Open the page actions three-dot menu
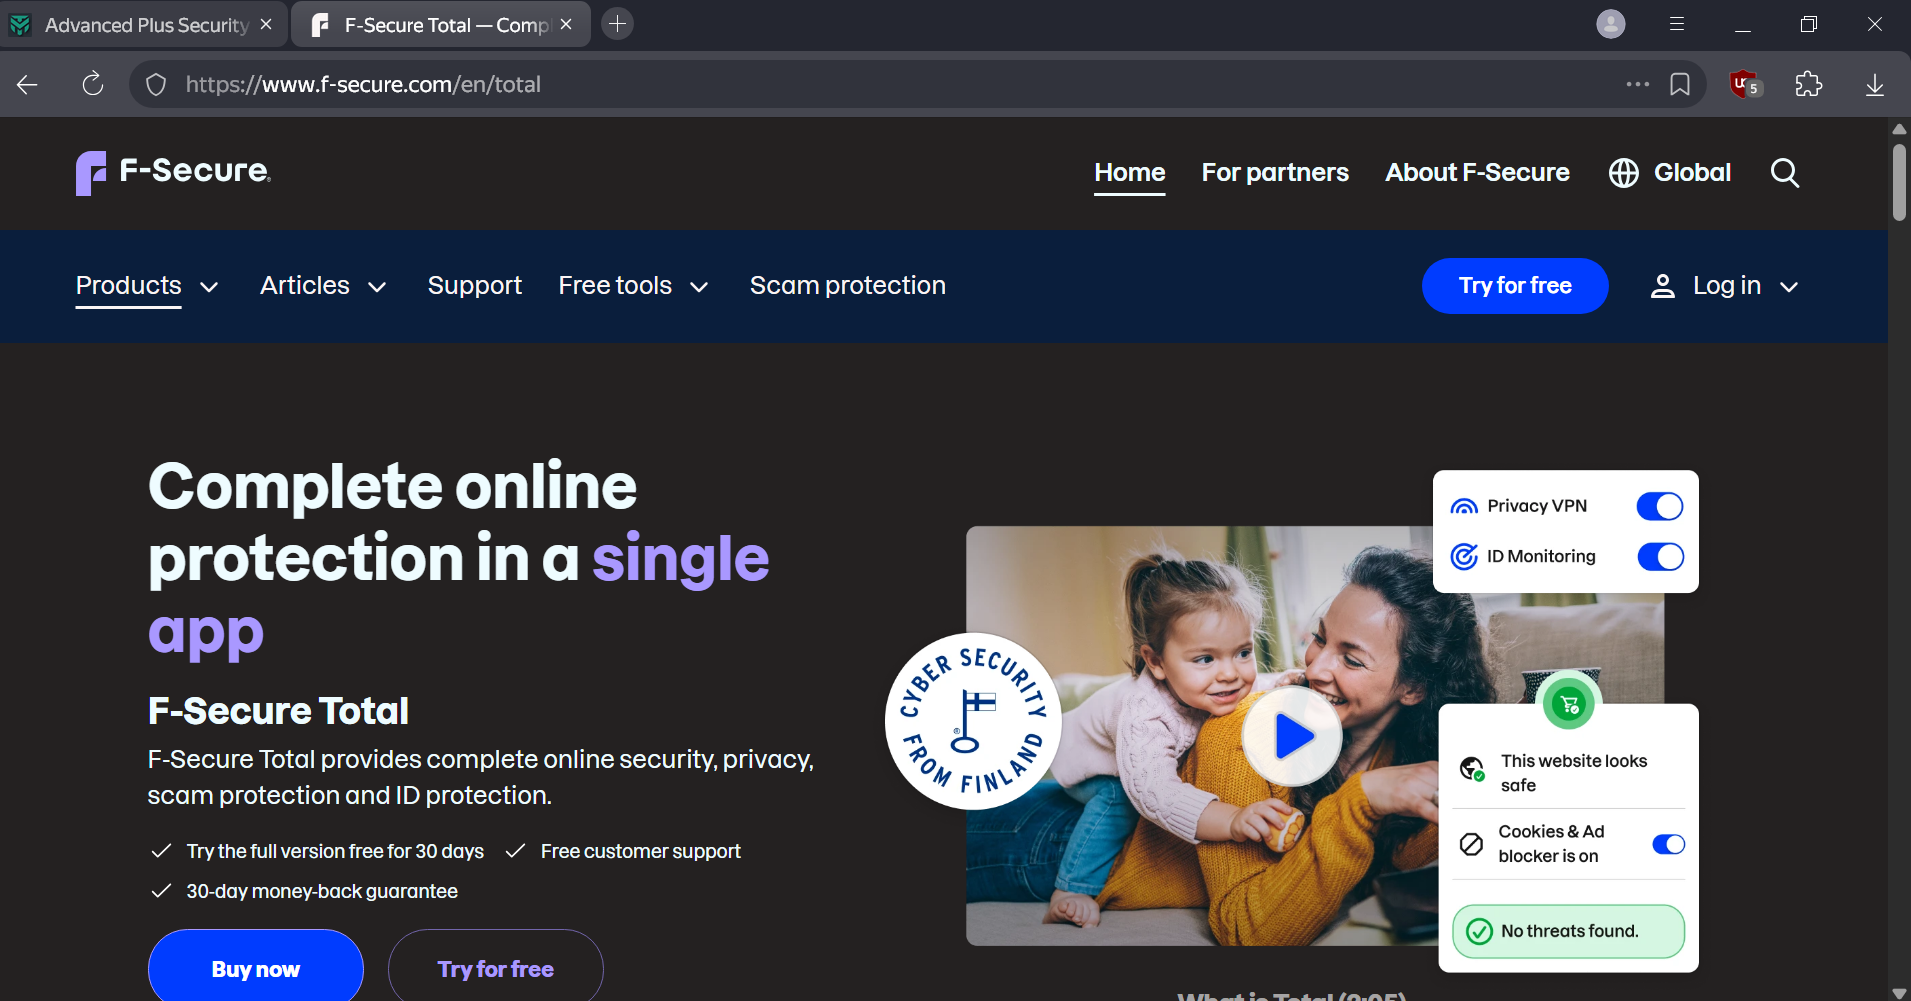 click(x=1637, y=84)
